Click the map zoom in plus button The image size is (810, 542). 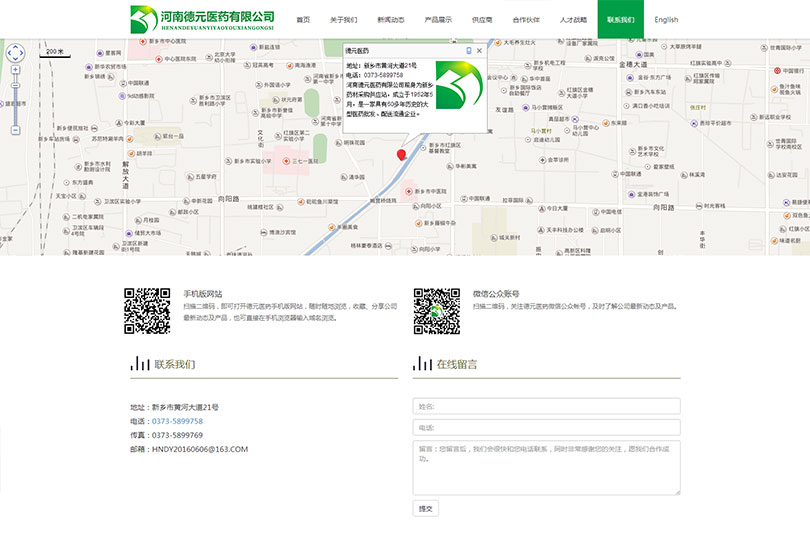(x=14, y=71)
